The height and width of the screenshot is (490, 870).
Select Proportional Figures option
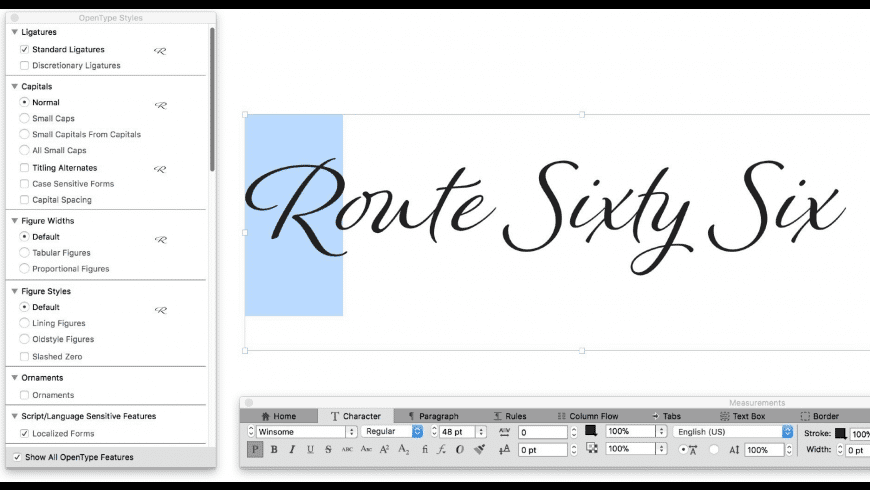24,269
